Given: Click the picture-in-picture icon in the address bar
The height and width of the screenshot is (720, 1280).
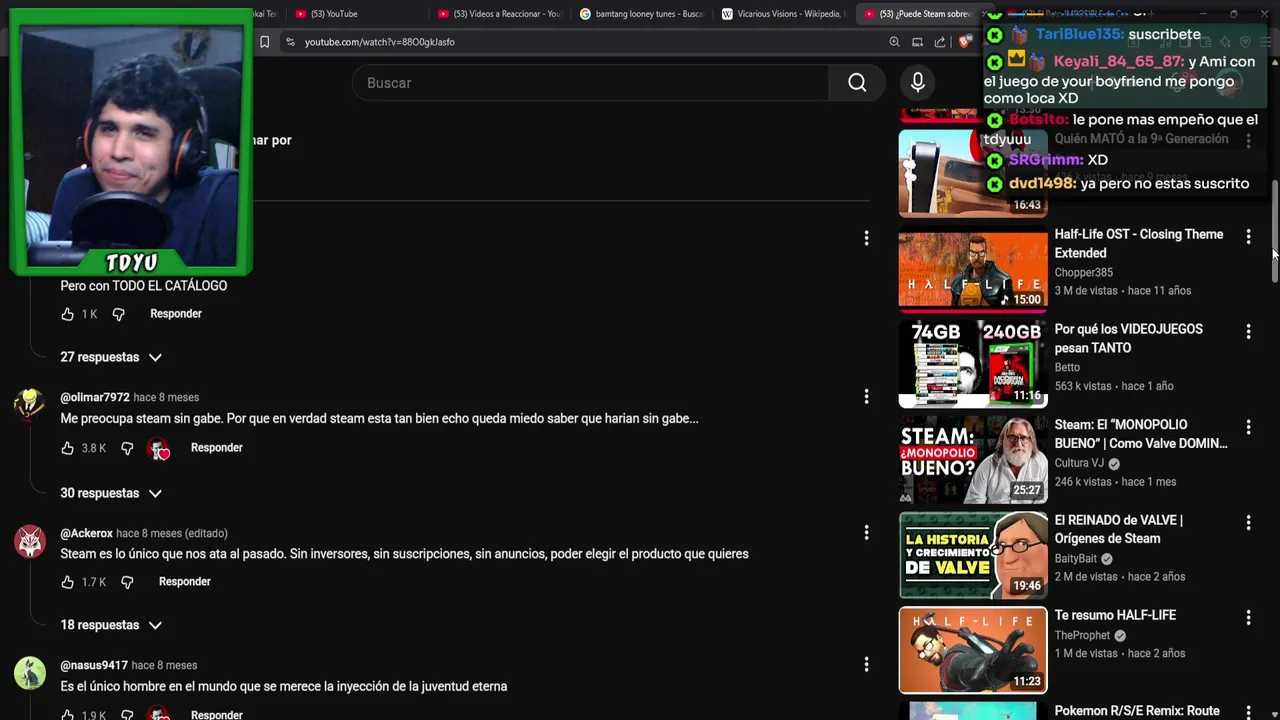Looking at the screenshot, I should (917, 42).
